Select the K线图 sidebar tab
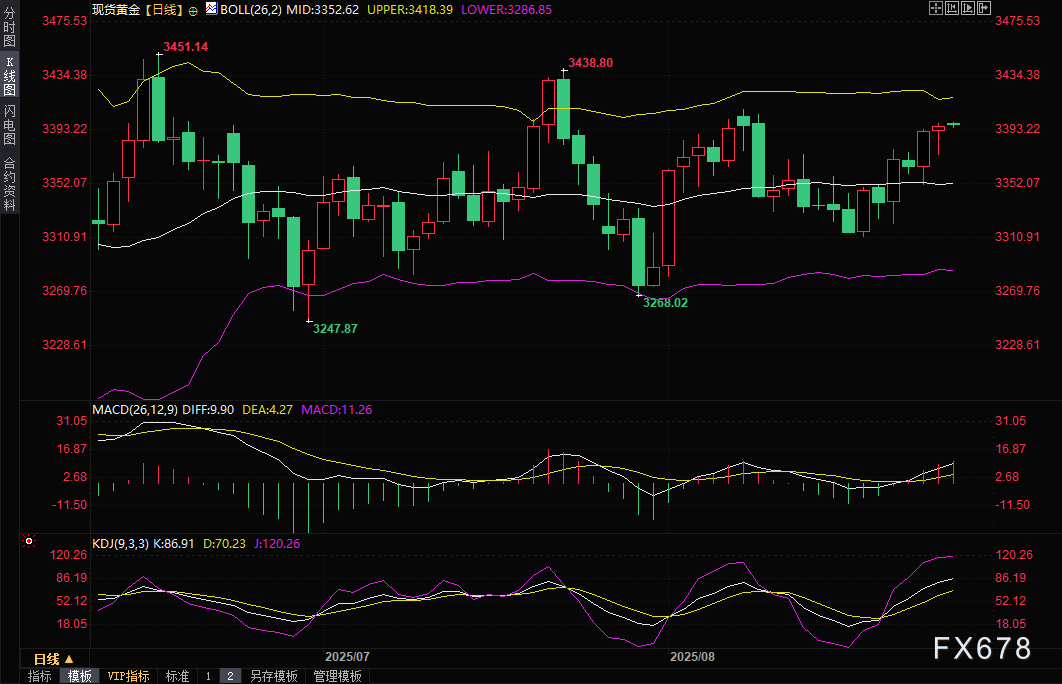Viewport: 1062px width, 684px height. [x=9, y=75]
